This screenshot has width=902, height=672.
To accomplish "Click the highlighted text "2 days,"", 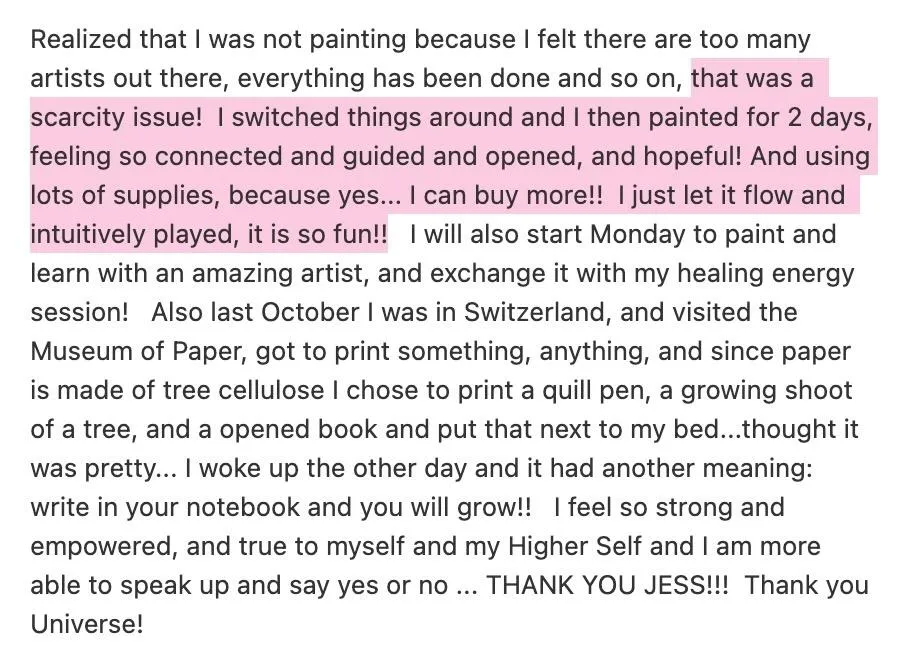I will 830,117.
